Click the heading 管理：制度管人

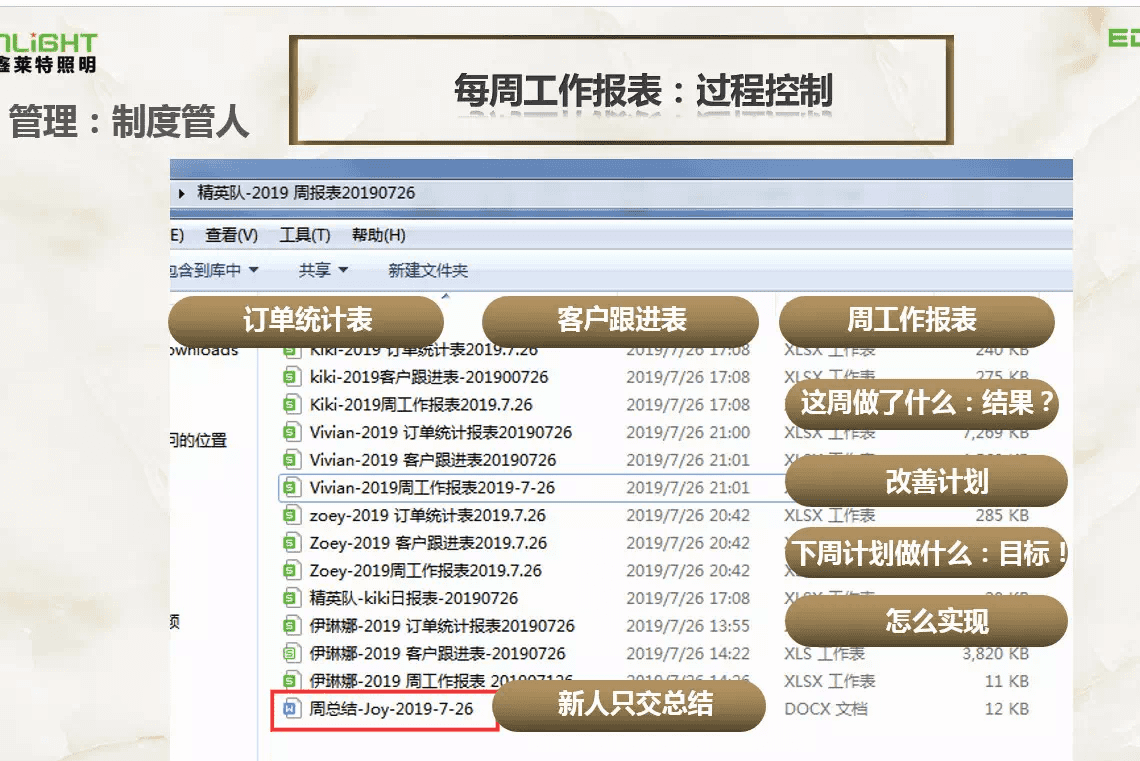129,121
